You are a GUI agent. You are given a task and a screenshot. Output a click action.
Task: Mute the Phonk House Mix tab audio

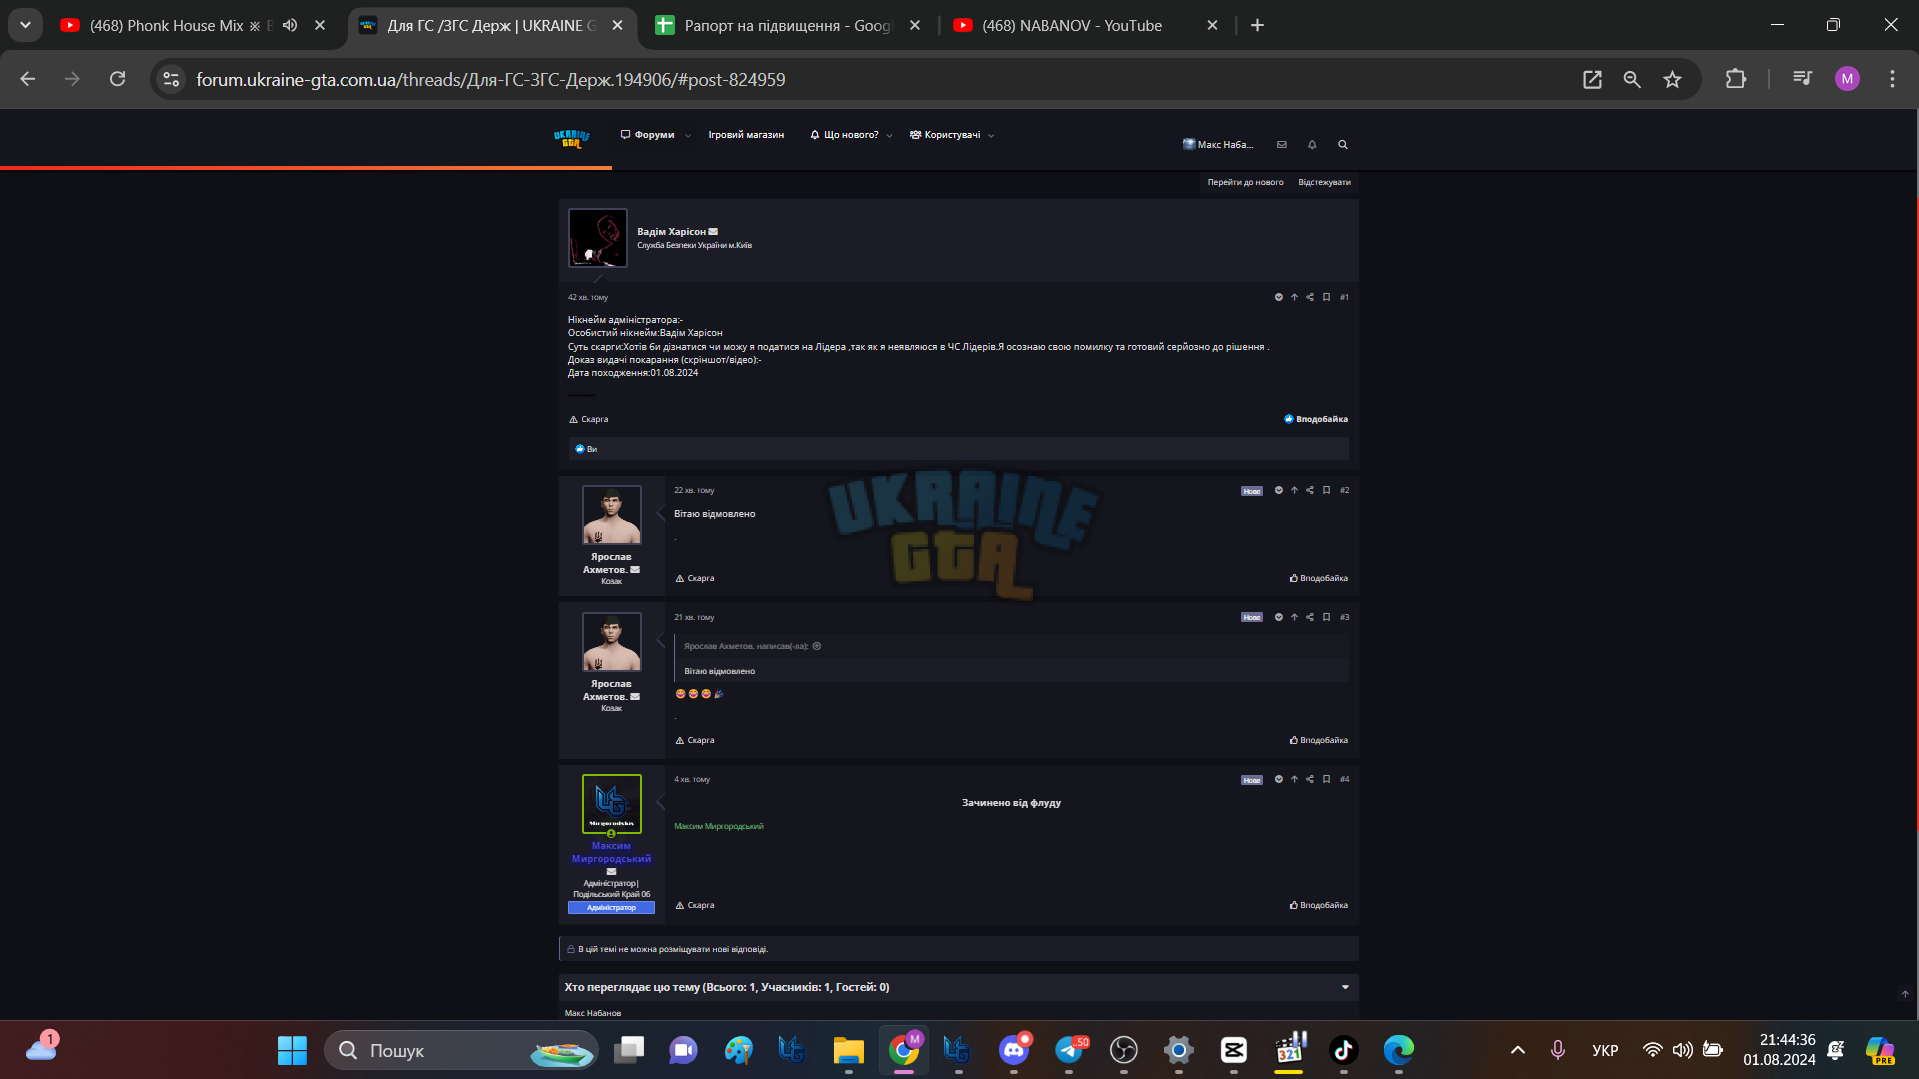point(290,25)
